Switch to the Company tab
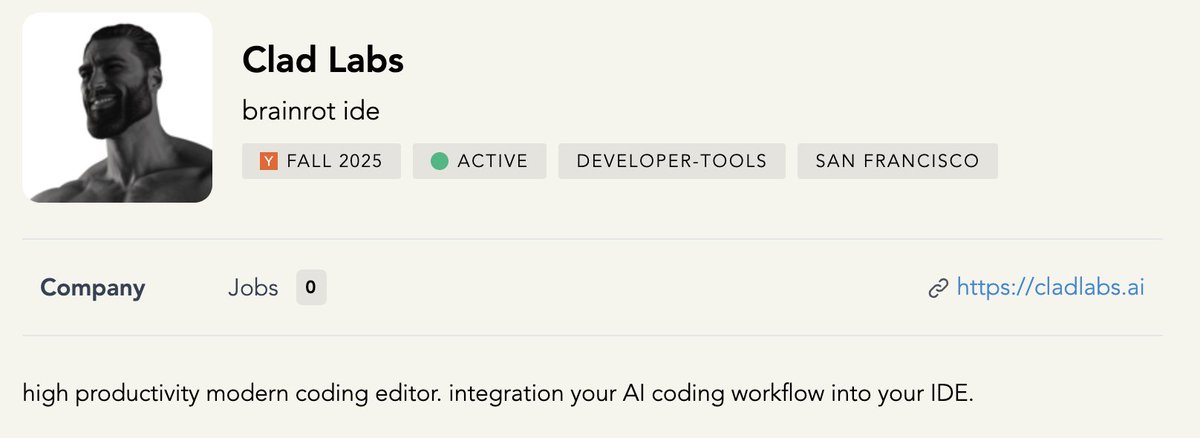Screen dimensions: 1200x438 pos(93,288)
